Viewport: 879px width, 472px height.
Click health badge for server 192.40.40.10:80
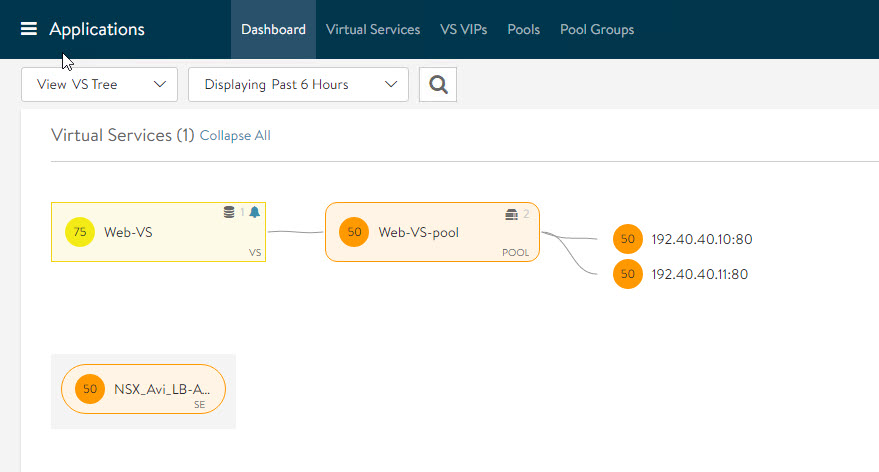pyautogui.click(x=627, y=239)
